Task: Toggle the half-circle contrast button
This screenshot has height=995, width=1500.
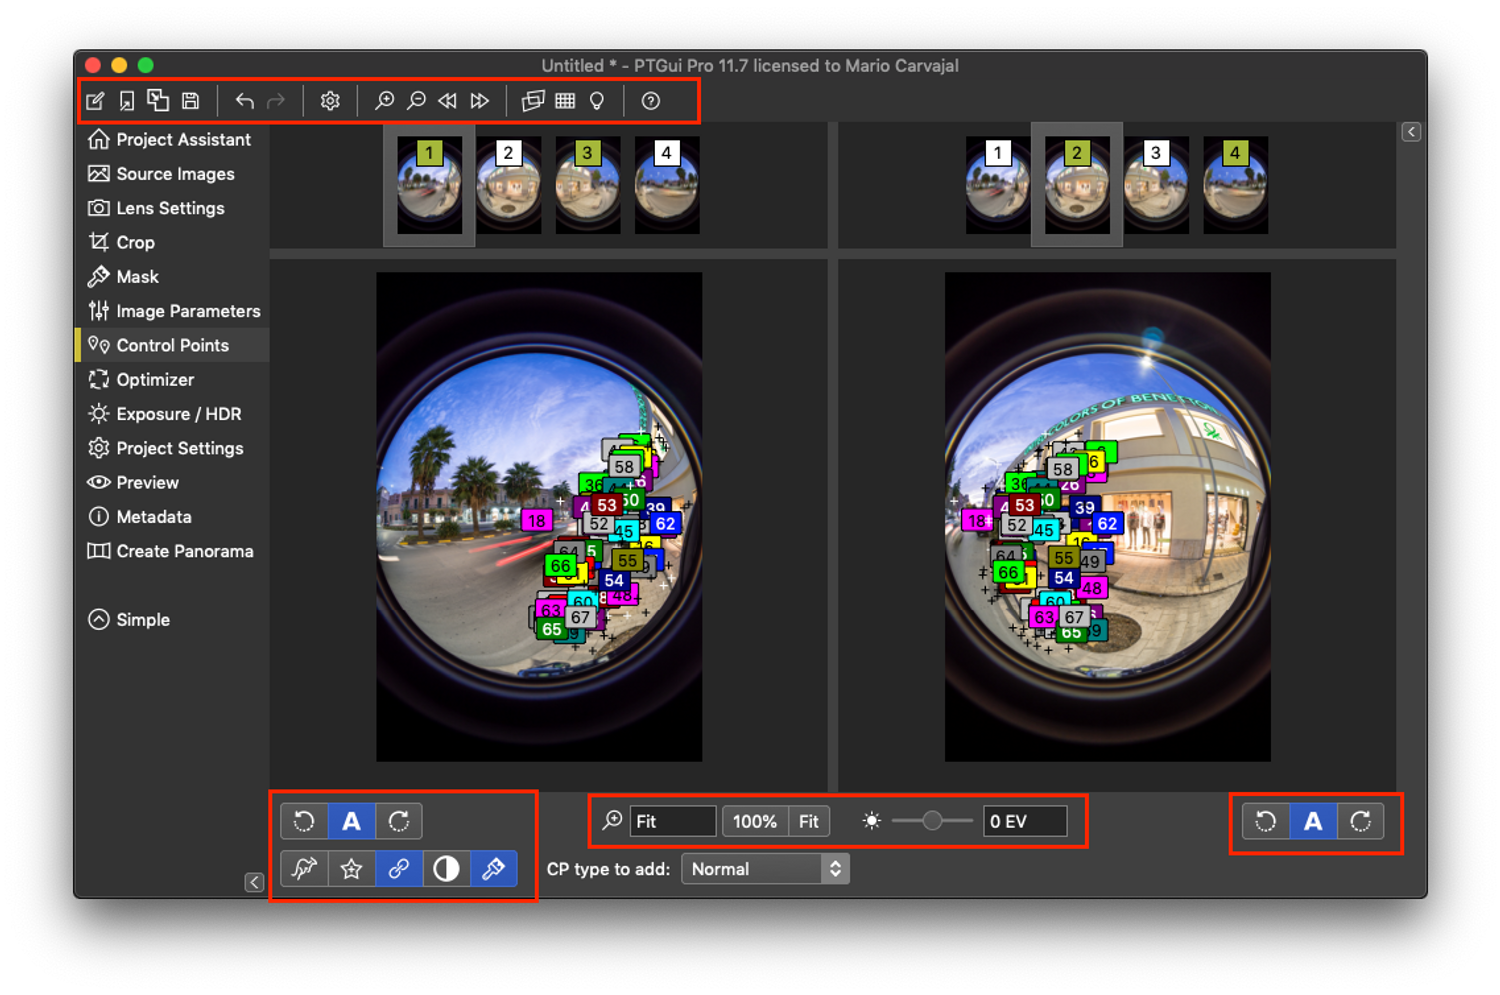Action: click(x=446, y=869)
